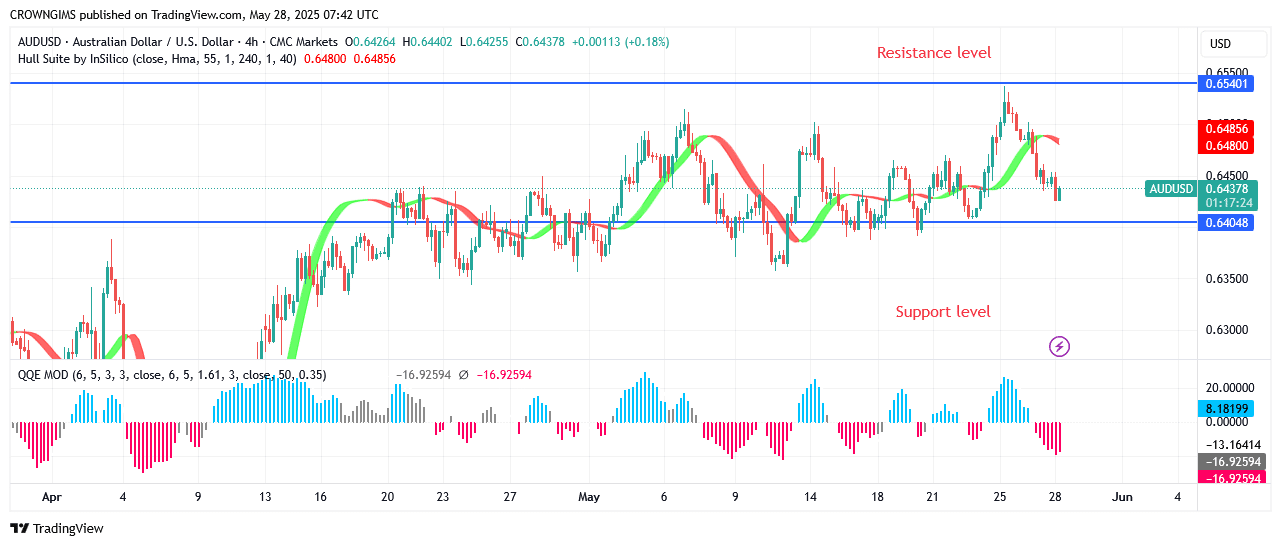Click the '28' date on time axis

pos(1056,497)
